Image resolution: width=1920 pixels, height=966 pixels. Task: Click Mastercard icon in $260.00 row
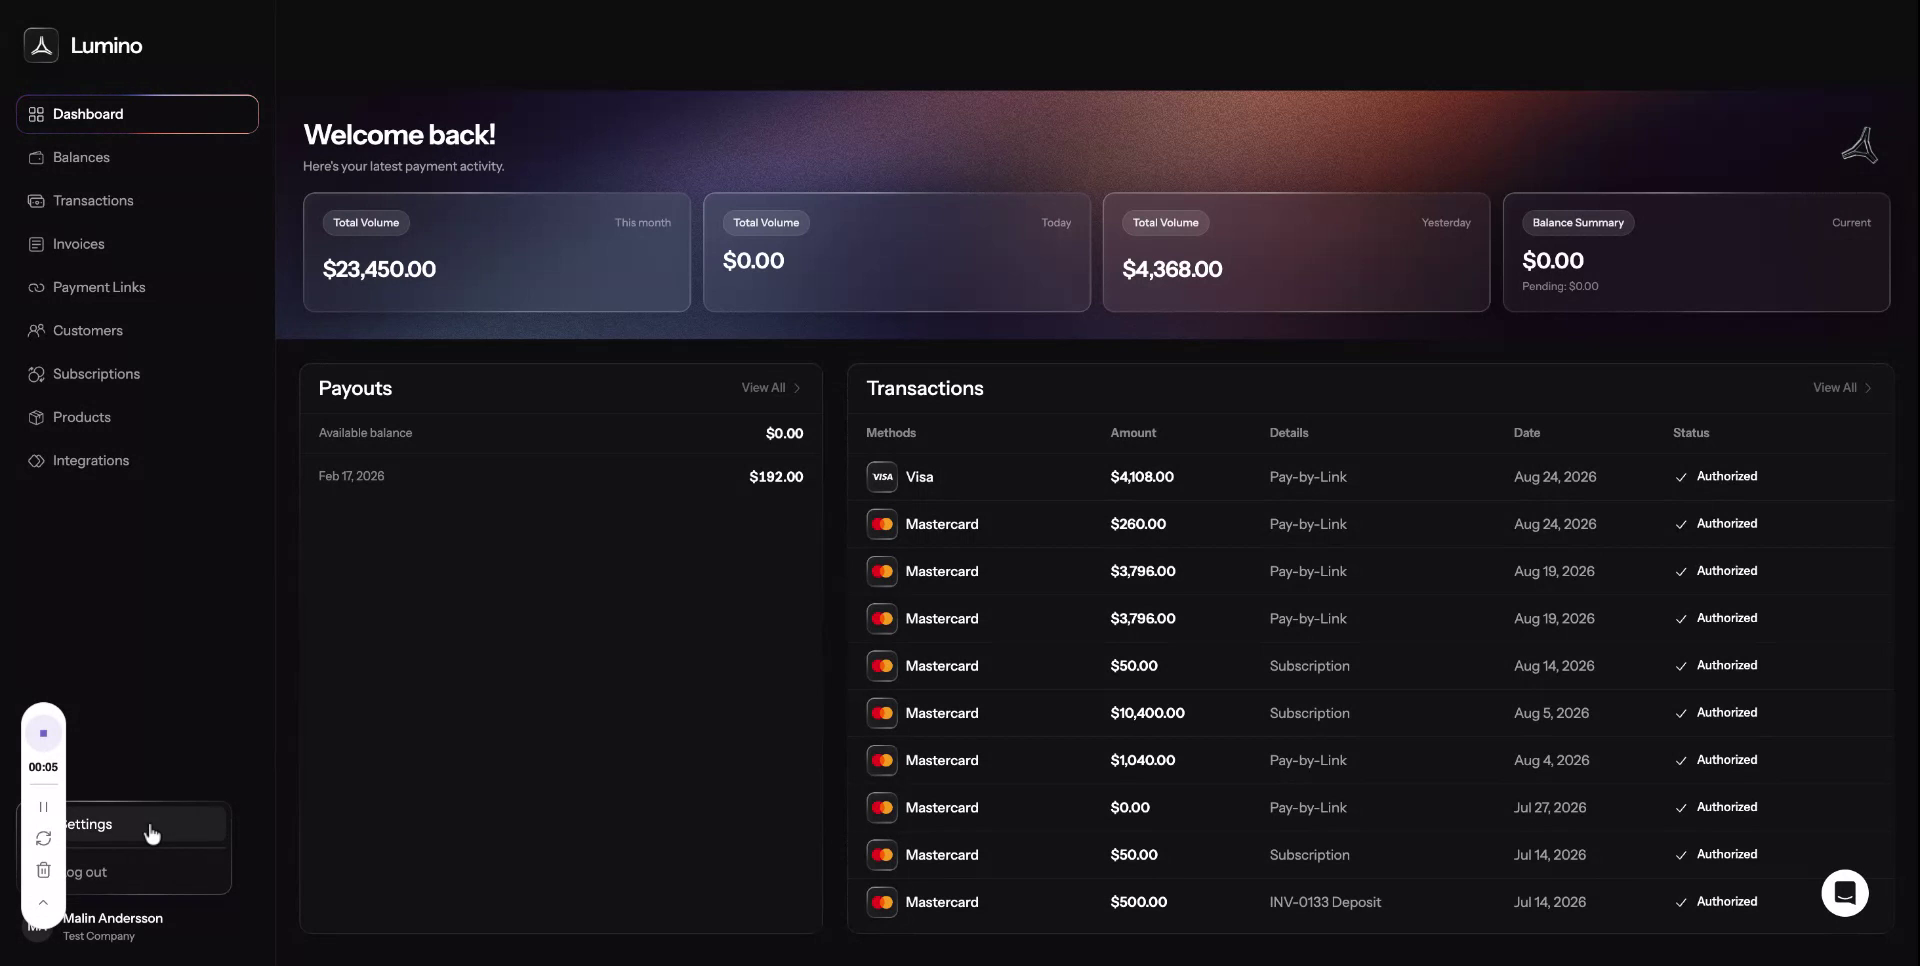(x=882, y=524)
